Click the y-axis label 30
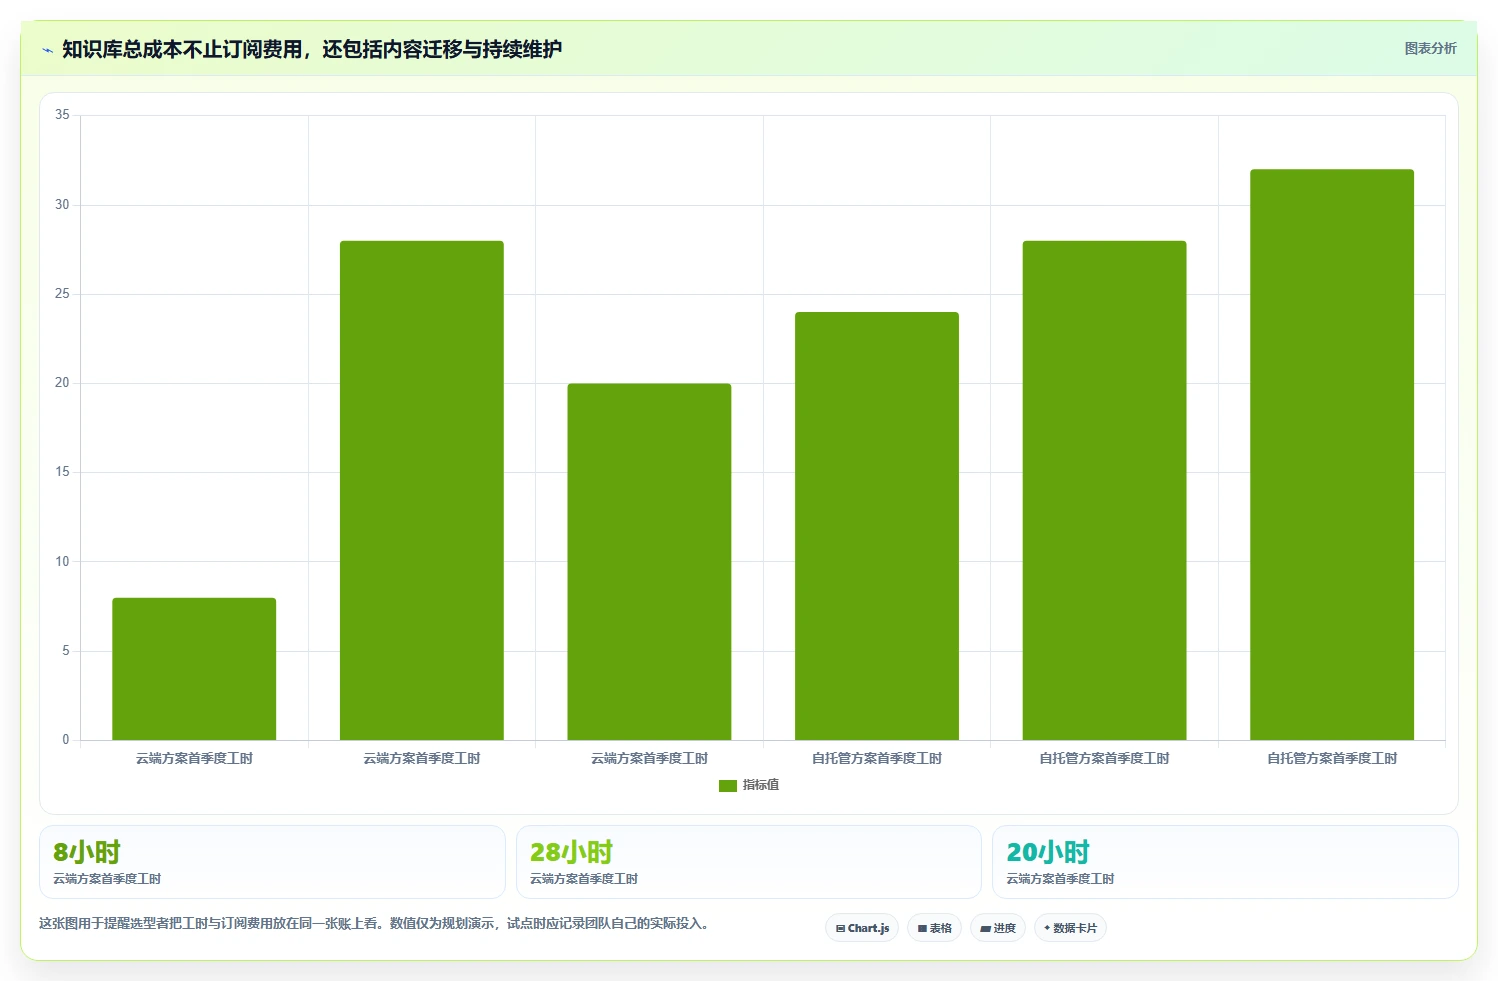 (x=62, y=204)
